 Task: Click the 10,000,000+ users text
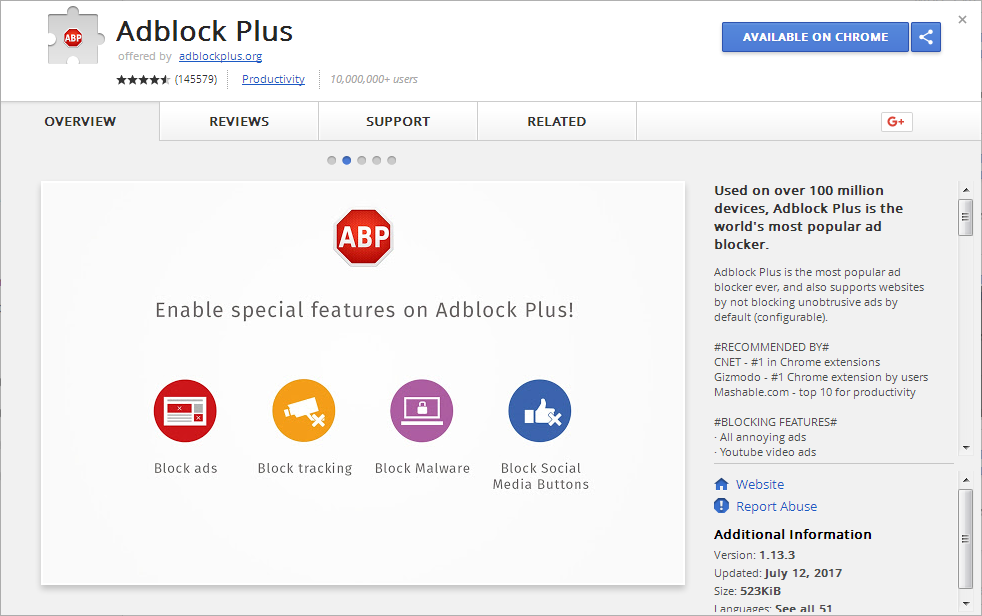tap(374, 80)
